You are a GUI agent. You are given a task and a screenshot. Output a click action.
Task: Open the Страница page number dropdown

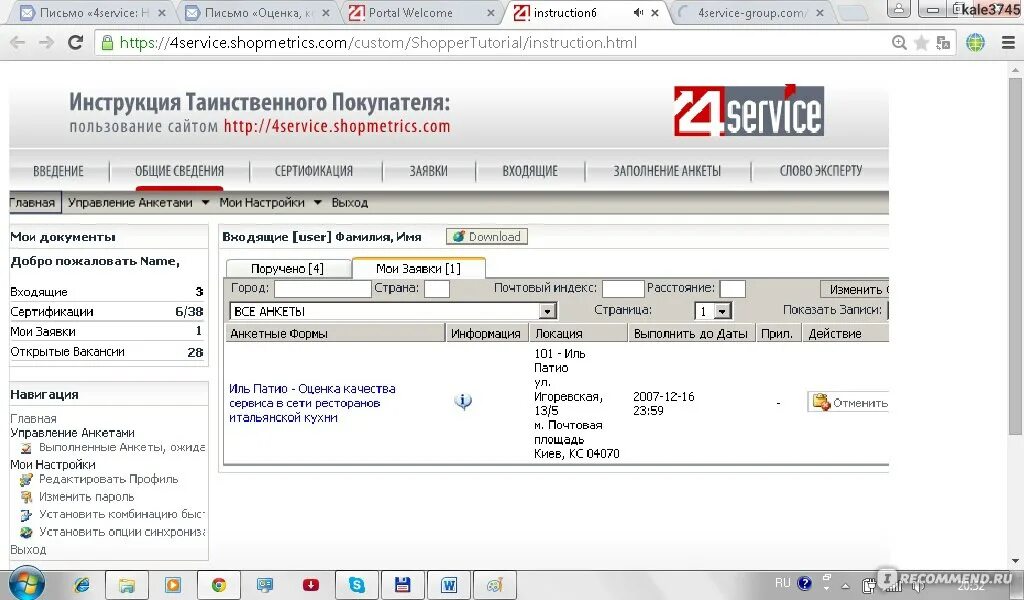[722, 311]
